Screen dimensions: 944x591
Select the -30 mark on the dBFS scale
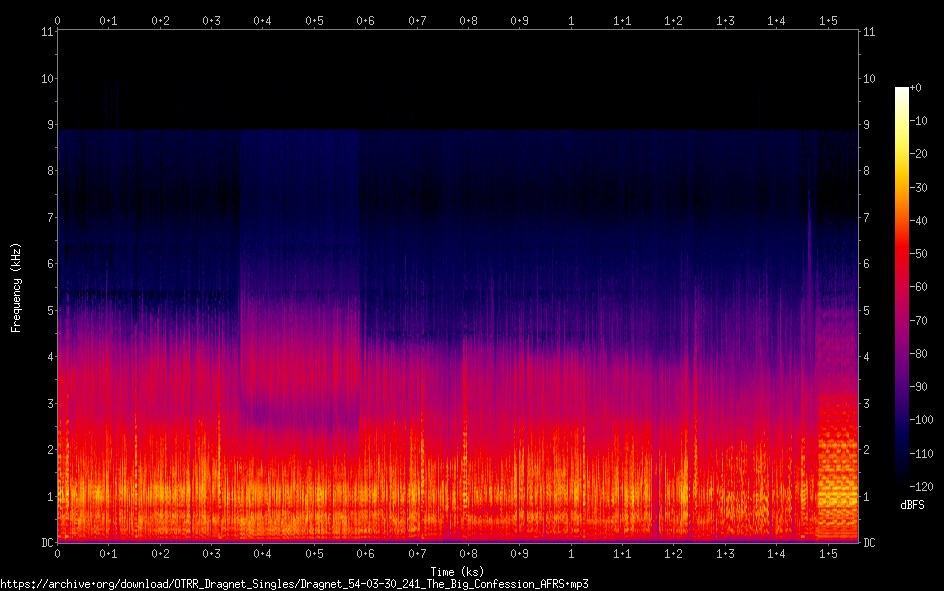click(x=924, y=188)
